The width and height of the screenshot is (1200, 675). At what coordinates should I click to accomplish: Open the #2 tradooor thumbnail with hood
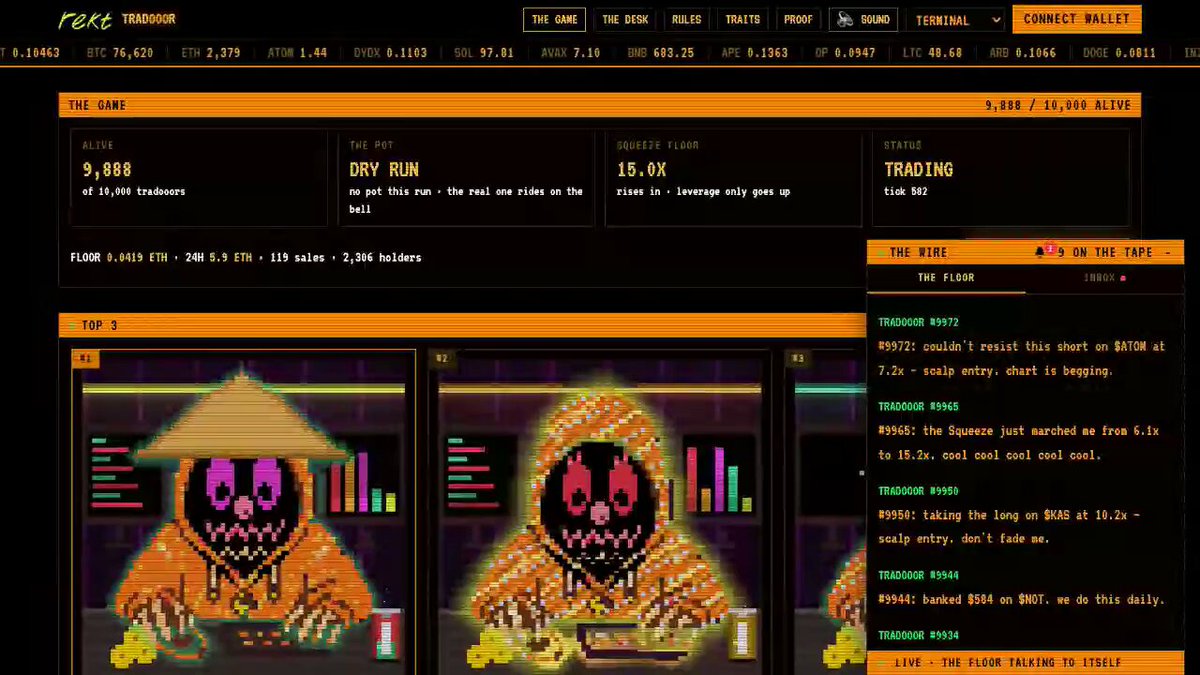tap(599, 511)
